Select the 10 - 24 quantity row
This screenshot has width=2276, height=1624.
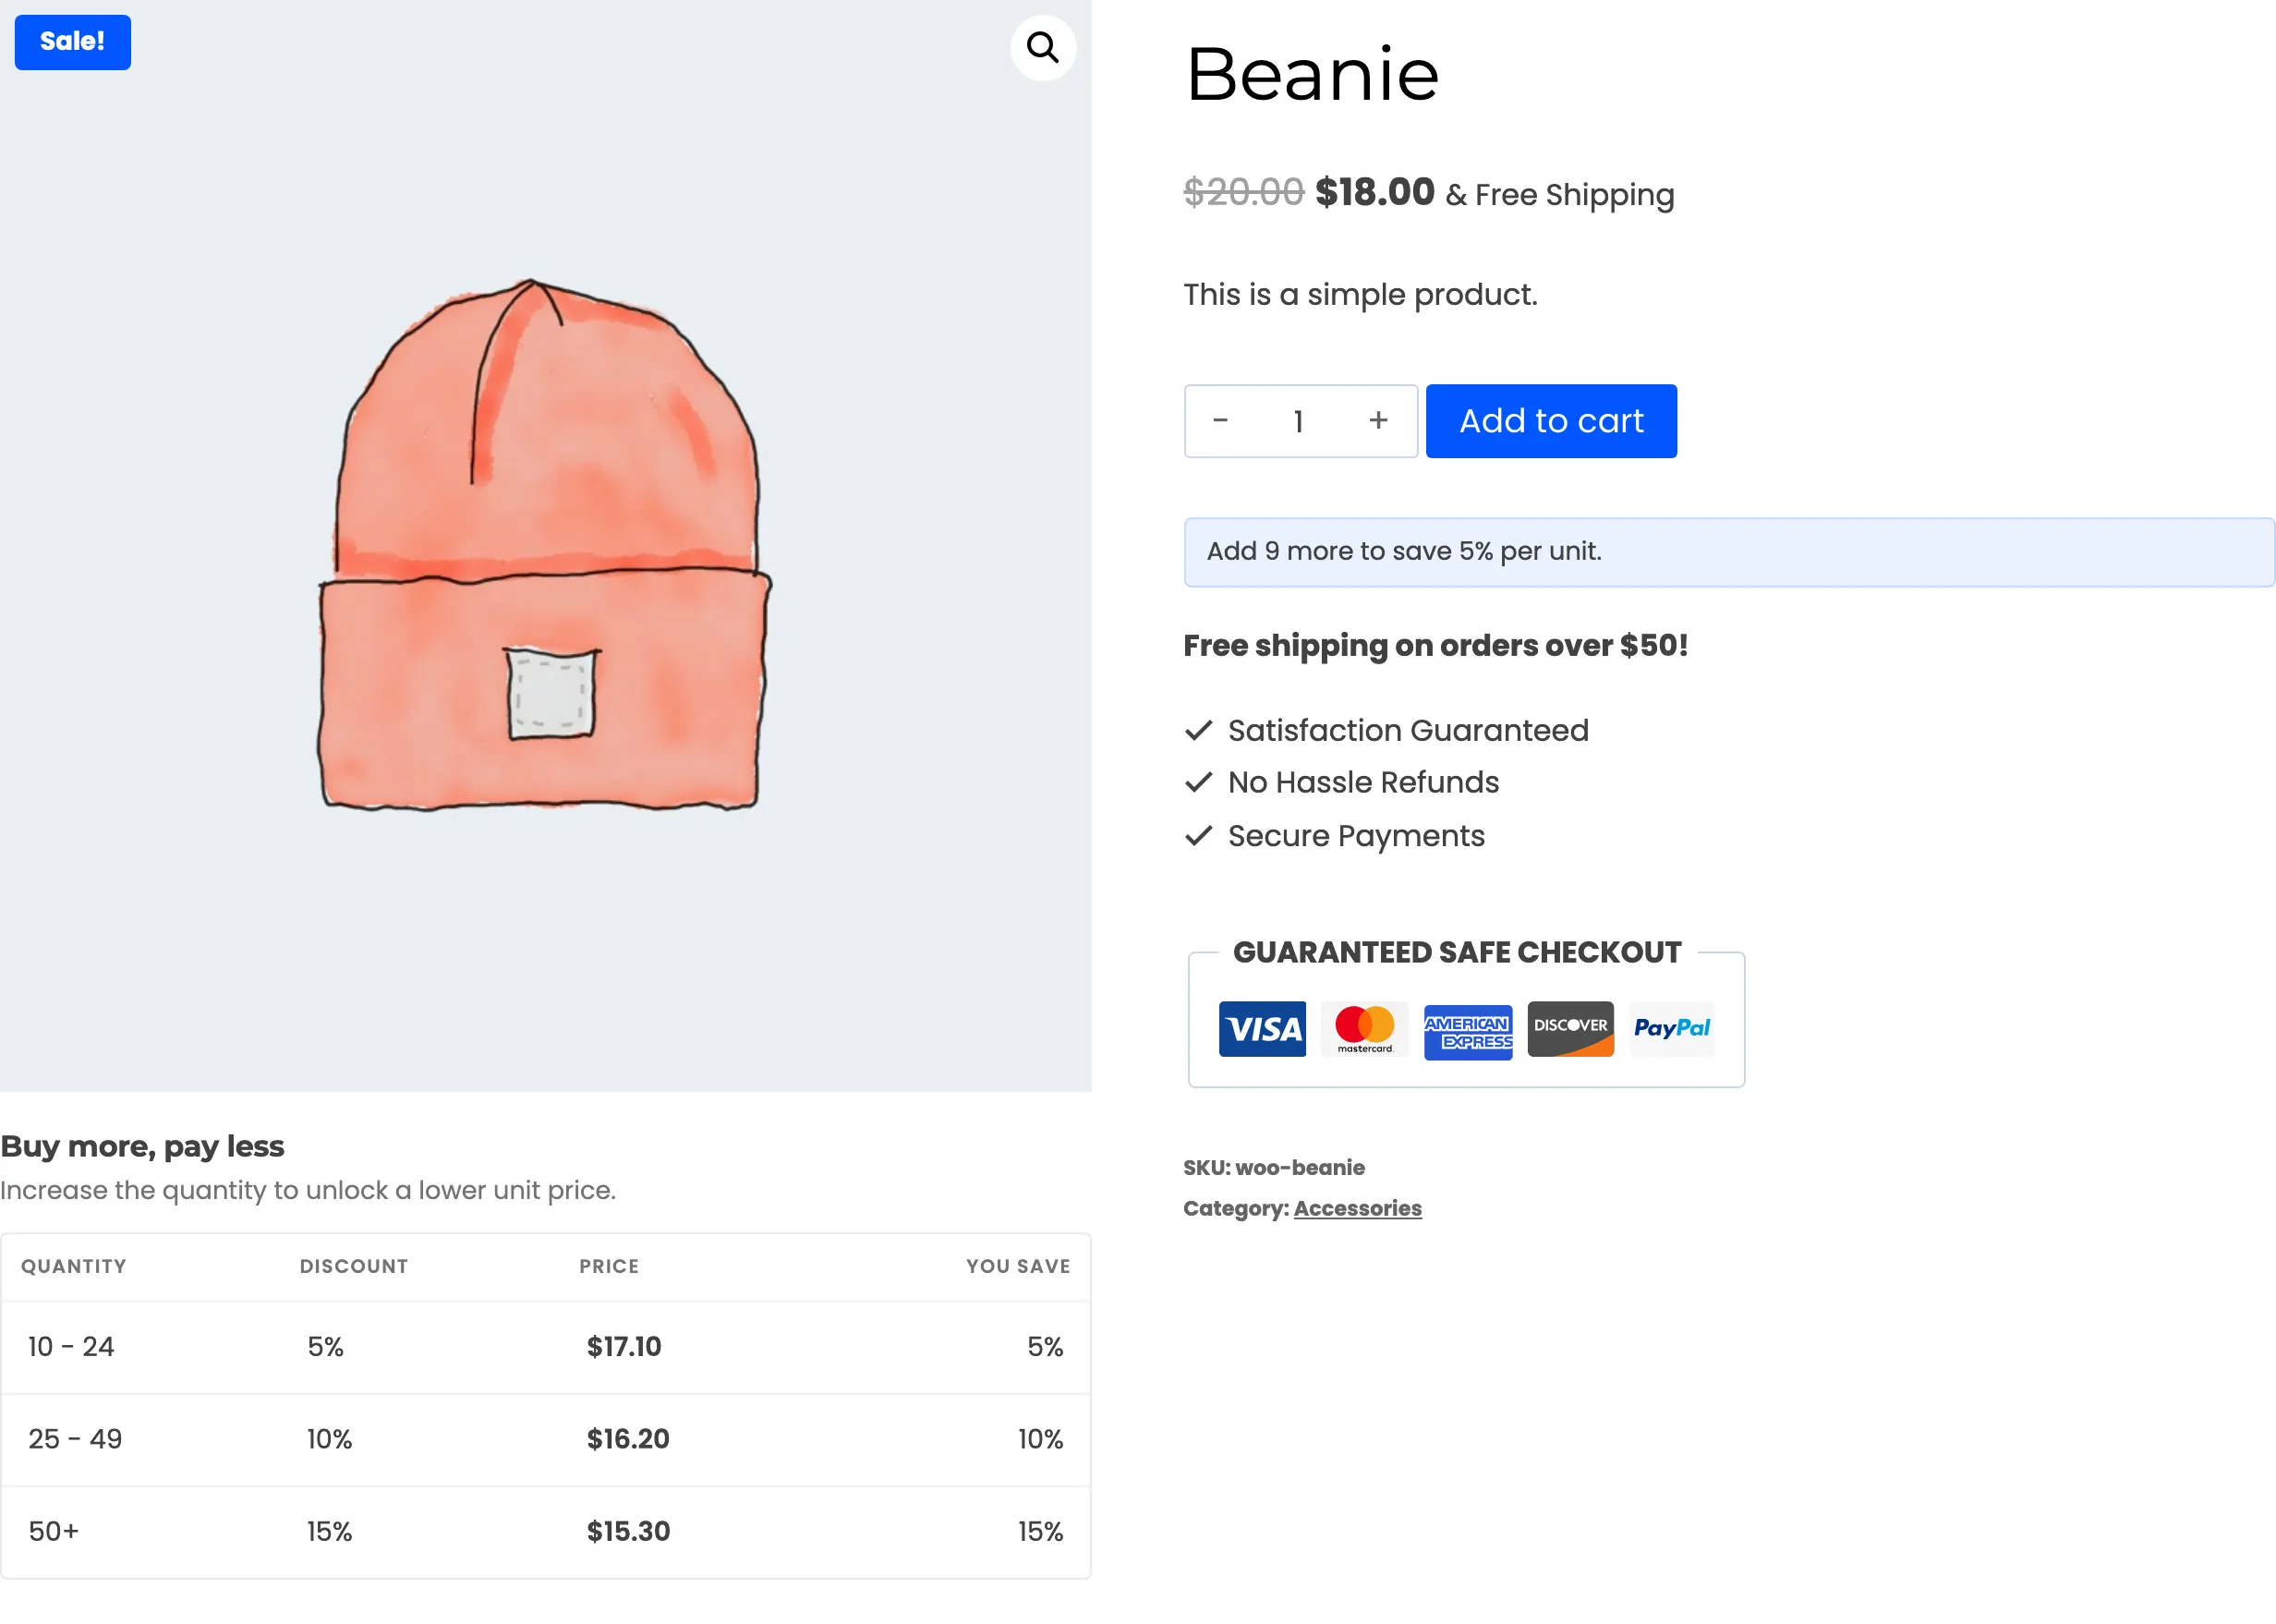coord(545,1346)
